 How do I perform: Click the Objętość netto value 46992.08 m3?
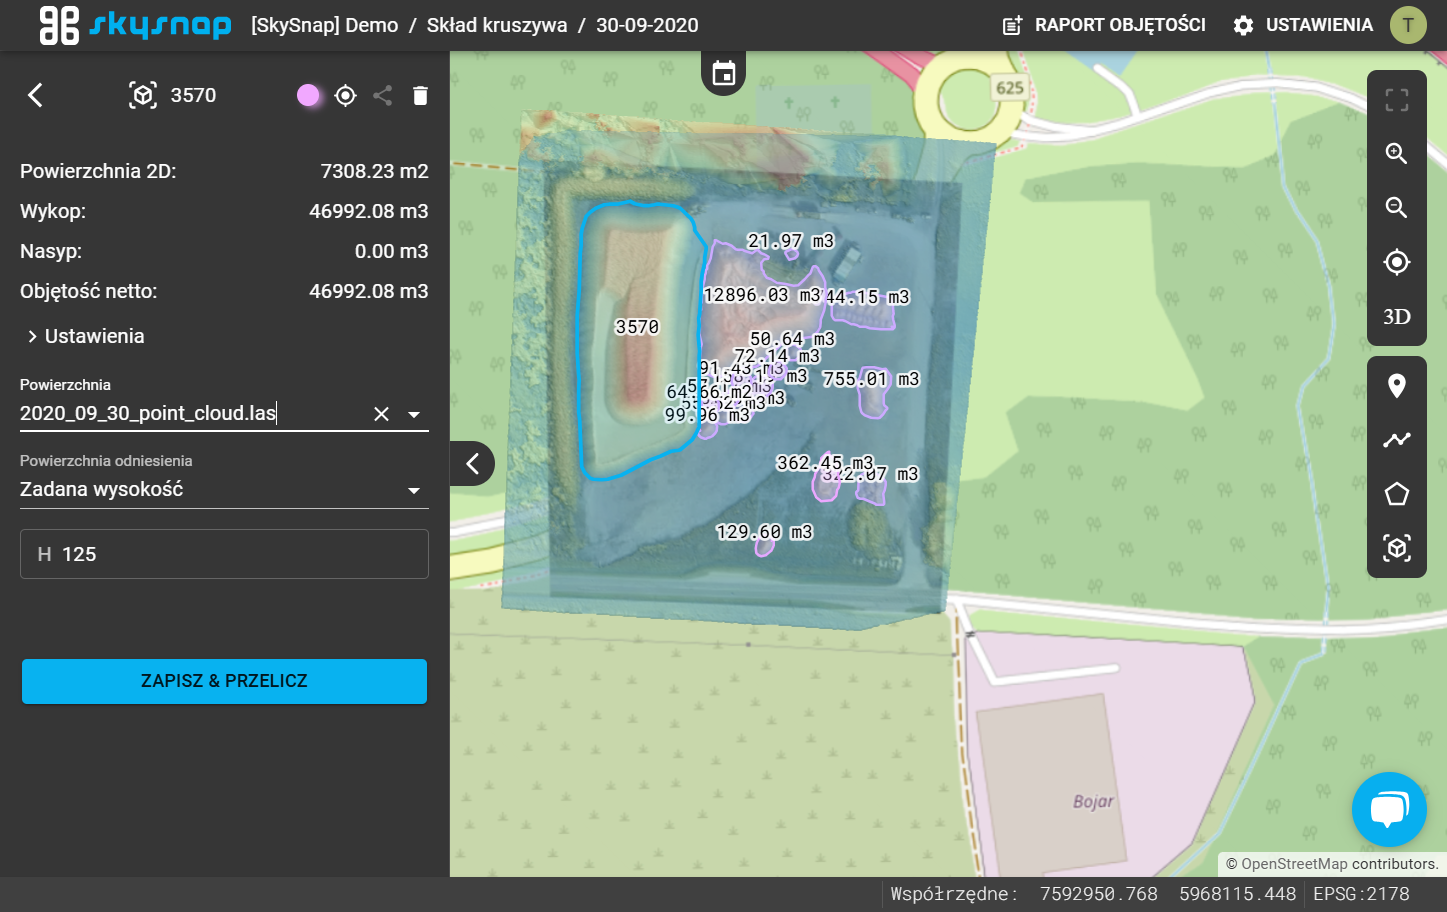(369, 291)
